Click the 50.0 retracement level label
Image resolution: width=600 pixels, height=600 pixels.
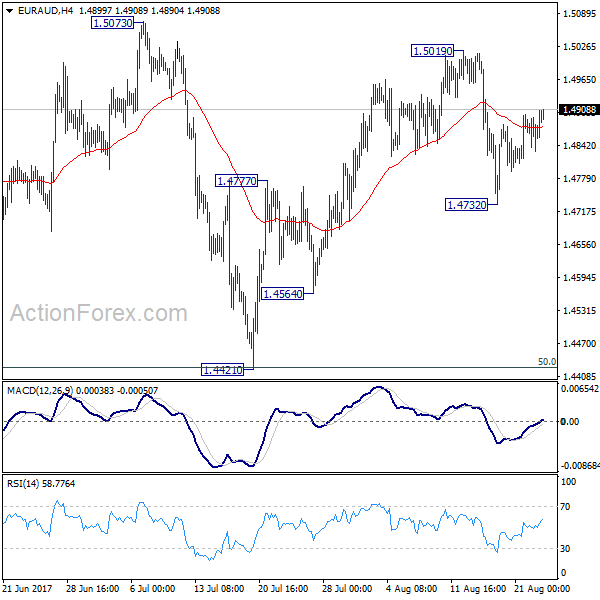[x=546, y=362]
